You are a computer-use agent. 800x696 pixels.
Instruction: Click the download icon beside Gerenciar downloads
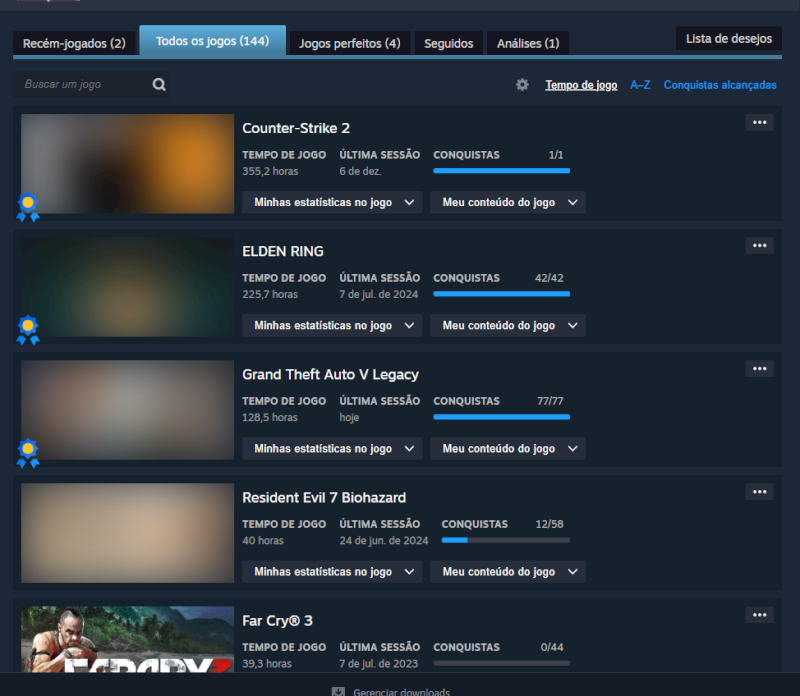point(338,692)
